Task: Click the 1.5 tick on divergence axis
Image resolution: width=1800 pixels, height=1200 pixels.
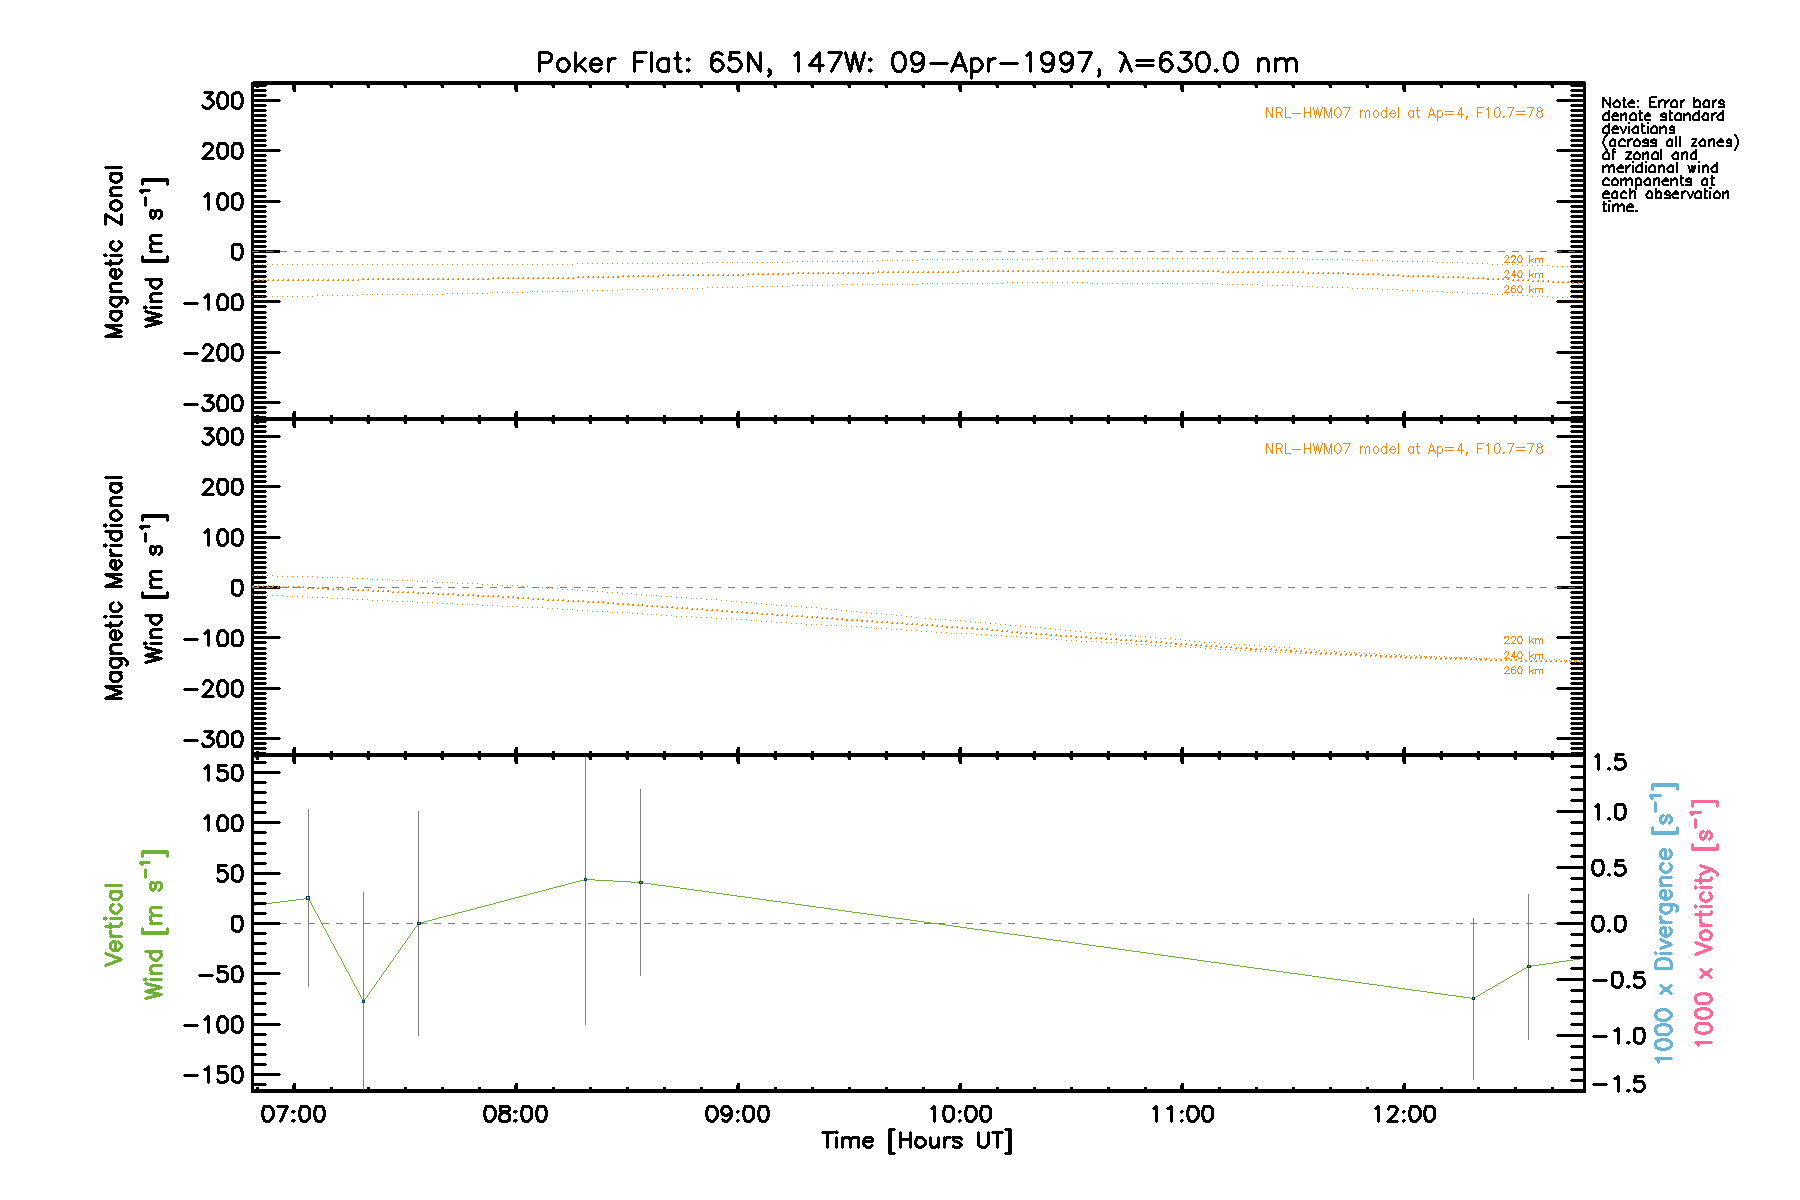Action: tap(1608, 763)
